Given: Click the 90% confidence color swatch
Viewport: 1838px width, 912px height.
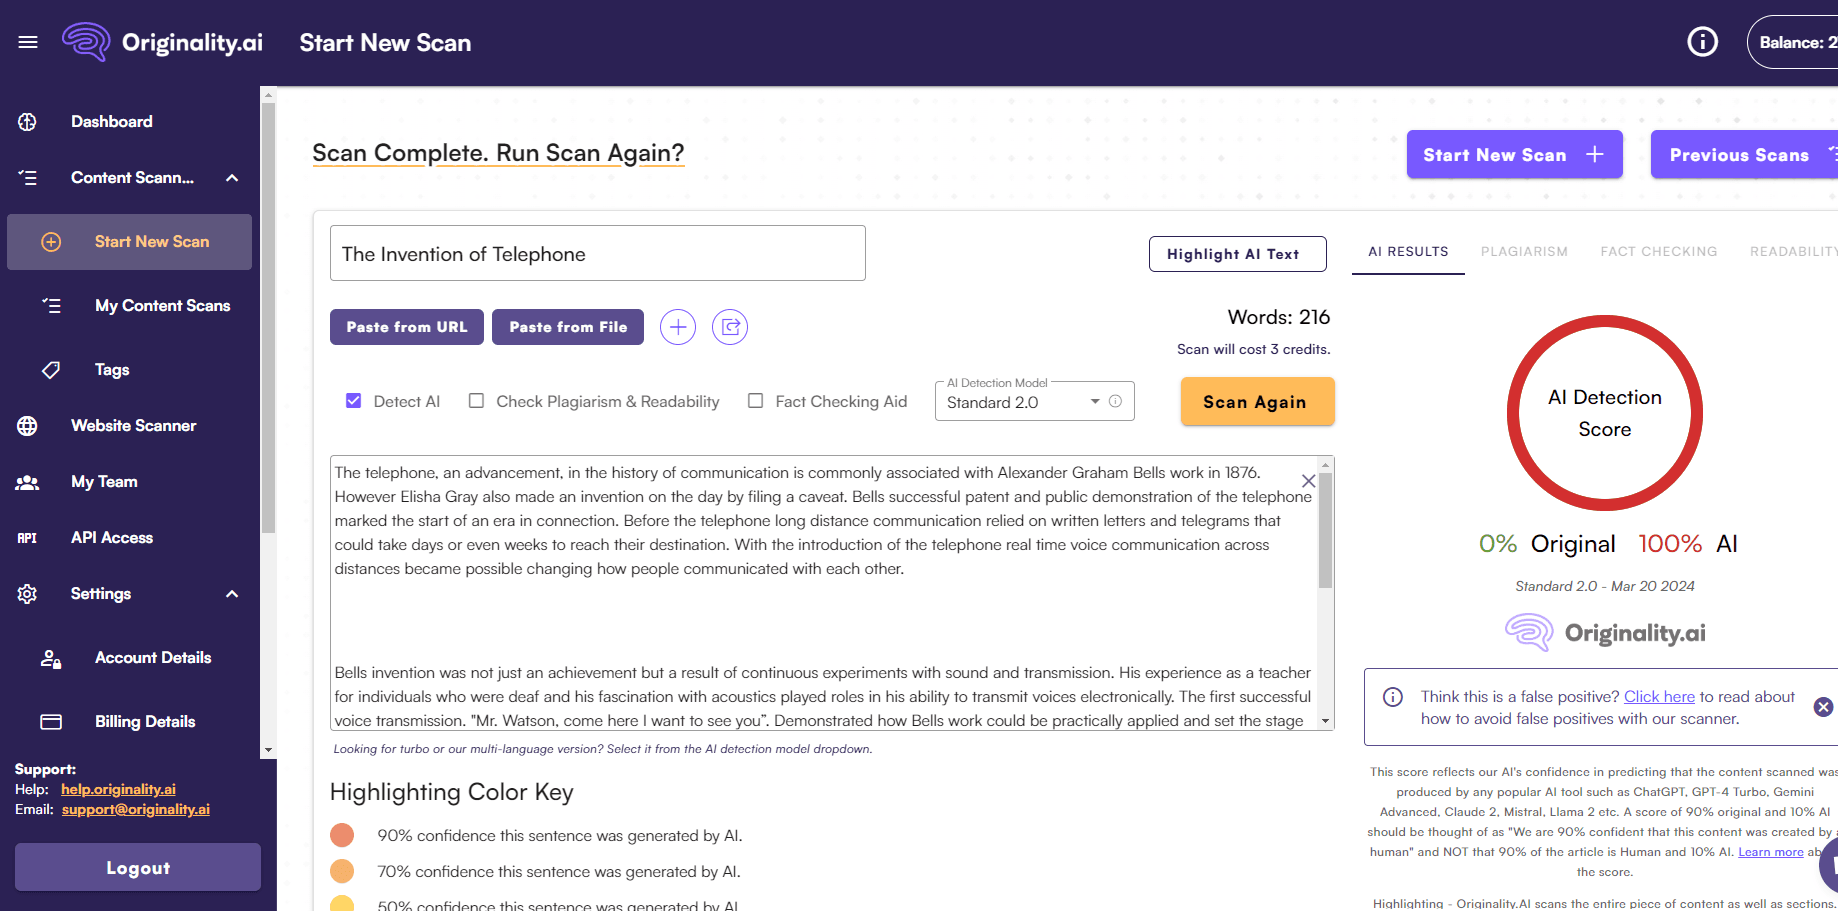Looking at the screenshot, I should 342,835.
